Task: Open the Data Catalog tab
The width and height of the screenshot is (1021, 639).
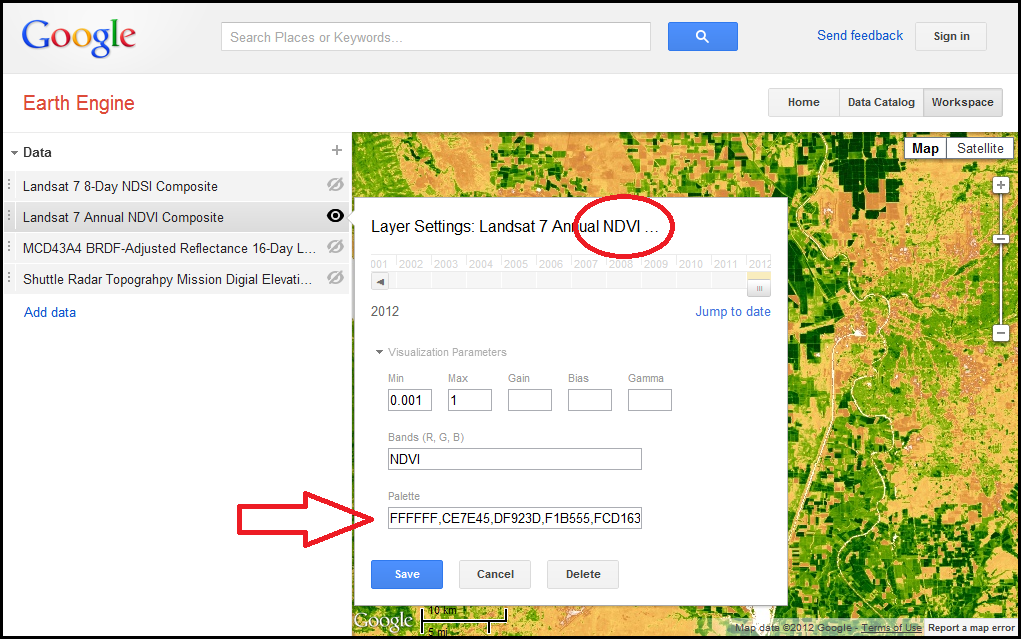Action: [x=881, y=102]
